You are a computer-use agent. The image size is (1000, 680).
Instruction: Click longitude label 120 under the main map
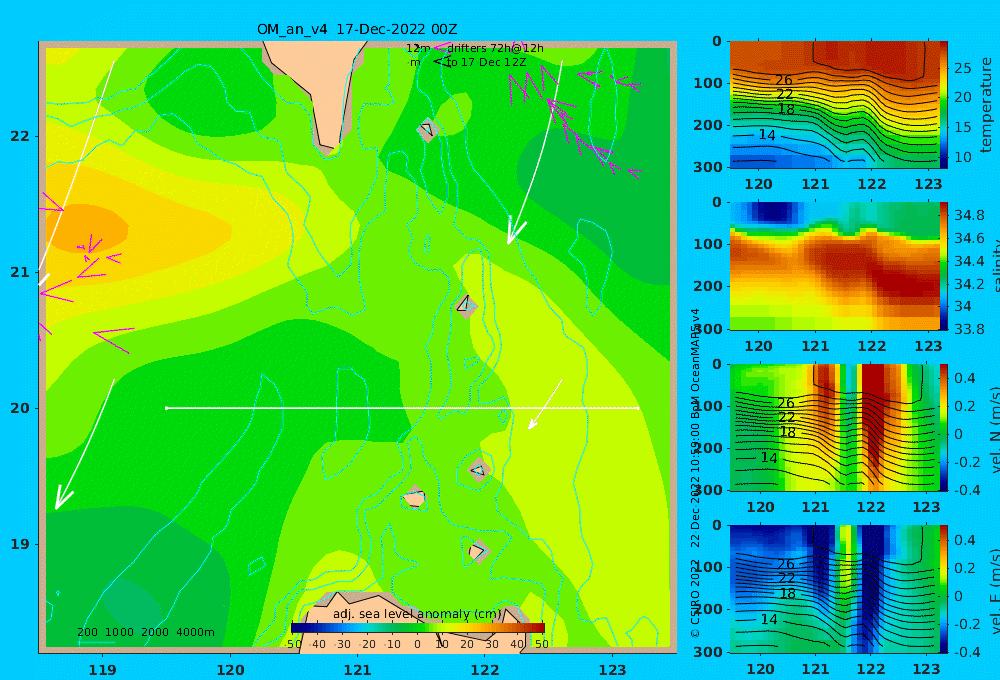coord(230,670)
